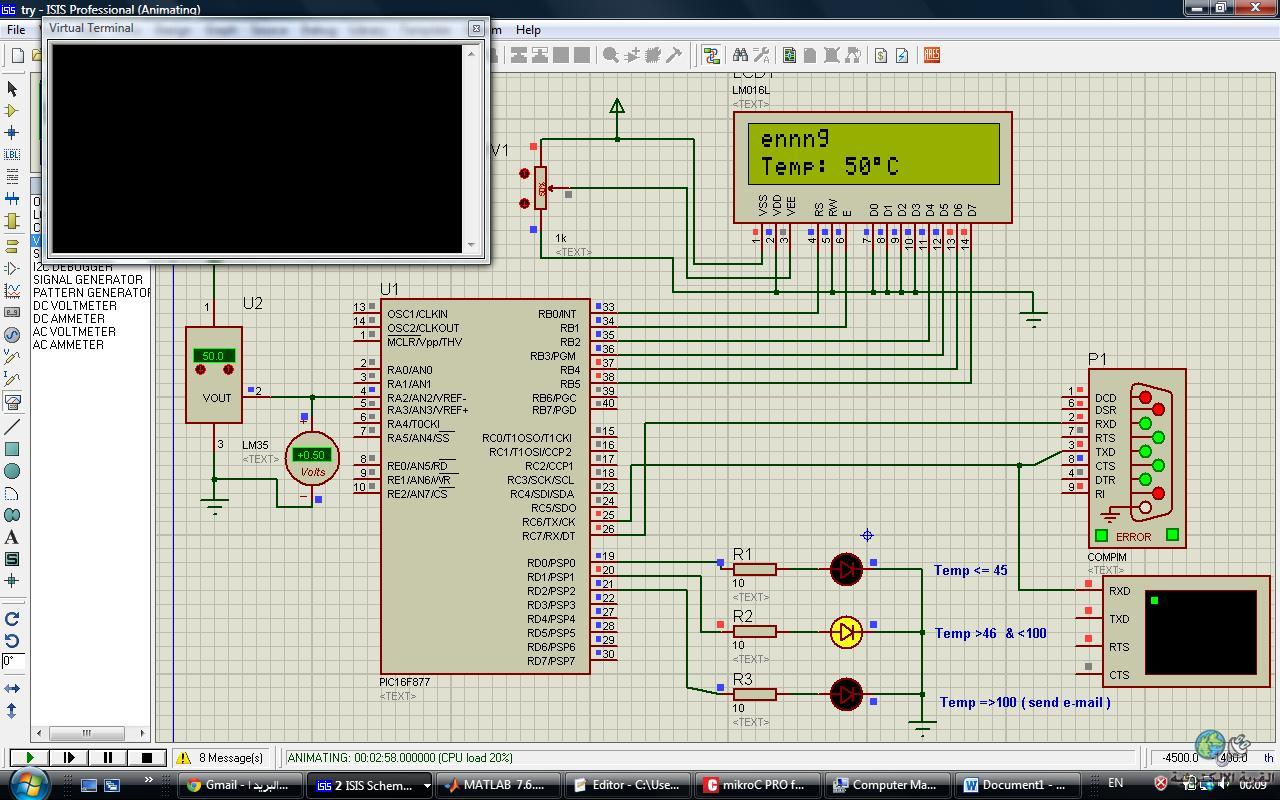This screenshot has height=800, width=1280.
Task: Select the Component Mode tool
Action: click(x=12, y=111)
